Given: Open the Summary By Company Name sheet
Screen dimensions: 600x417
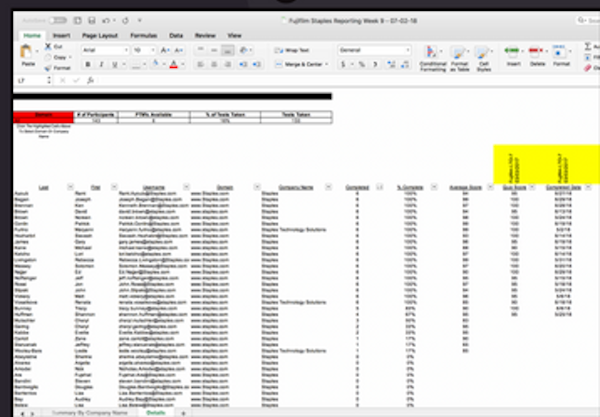Looking at the screenshot, I should click(90, 413).
